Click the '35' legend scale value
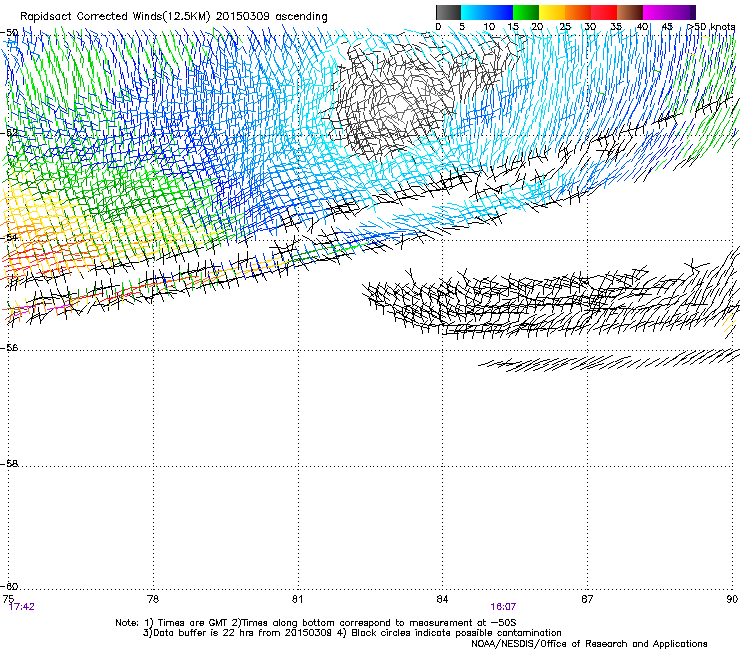The width and height of the screenshot is (740, 650). (x=616, y=27)
